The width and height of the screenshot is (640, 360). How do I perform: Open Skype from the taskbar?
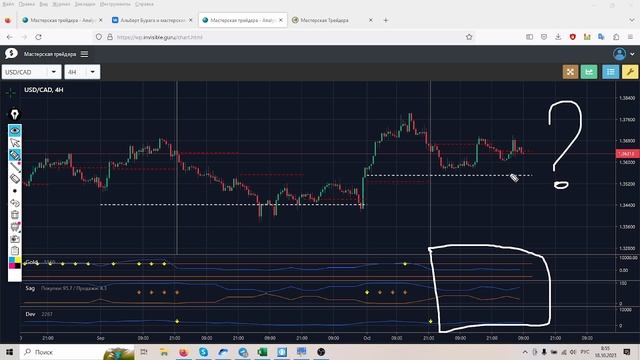(203, 352)
